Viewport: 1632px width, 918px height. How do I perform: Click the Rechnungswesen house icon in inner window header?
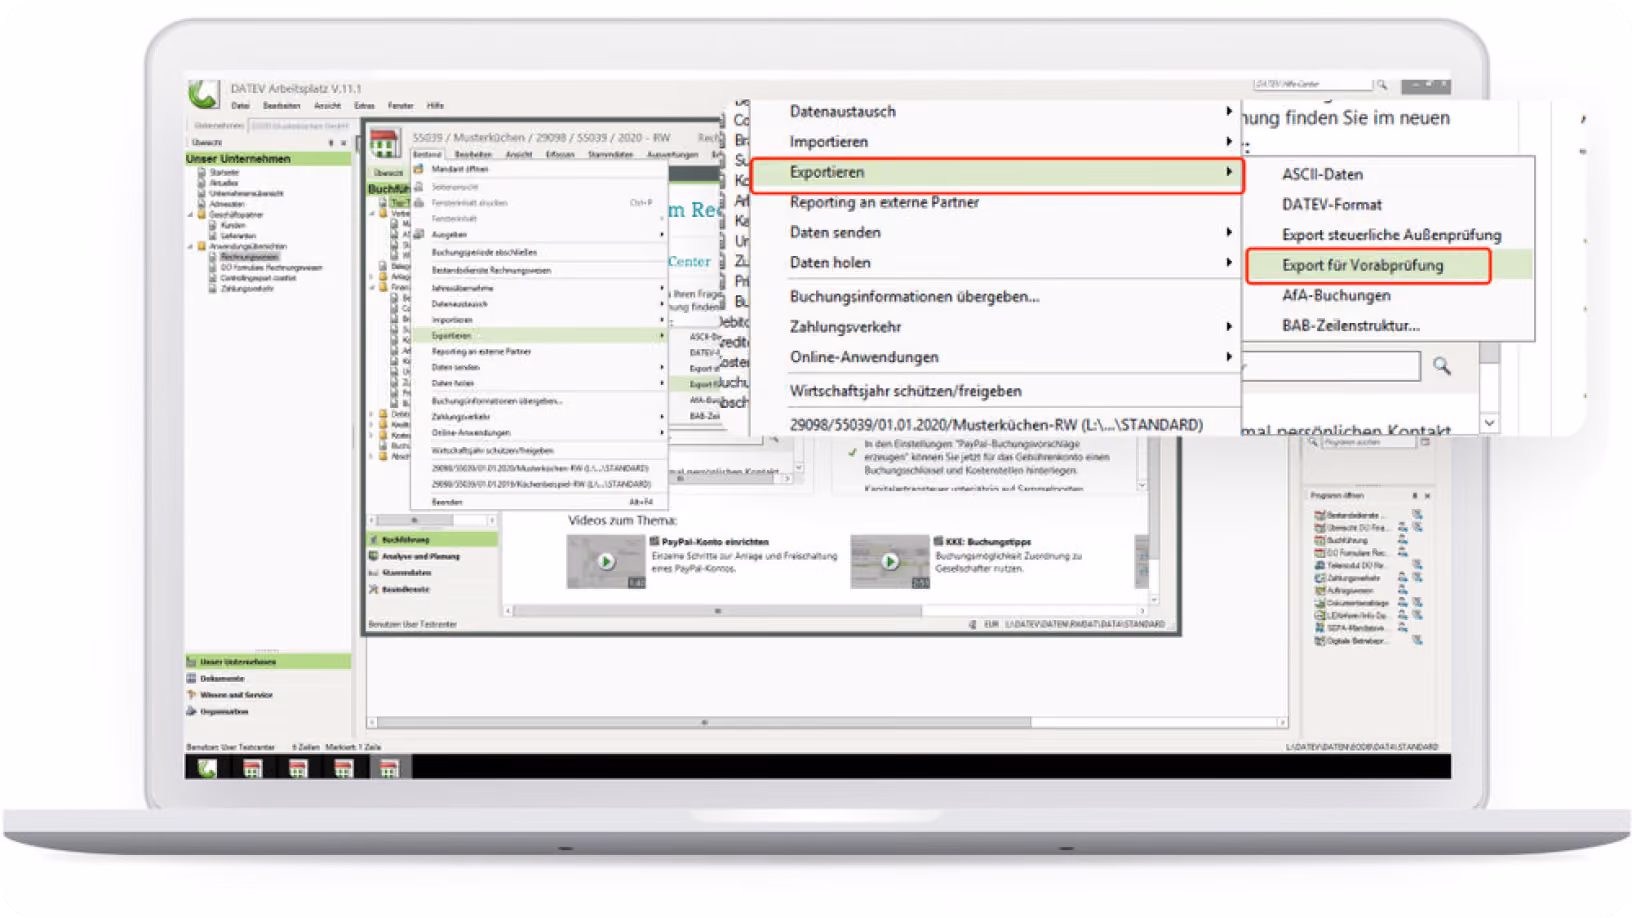[384, 143]
